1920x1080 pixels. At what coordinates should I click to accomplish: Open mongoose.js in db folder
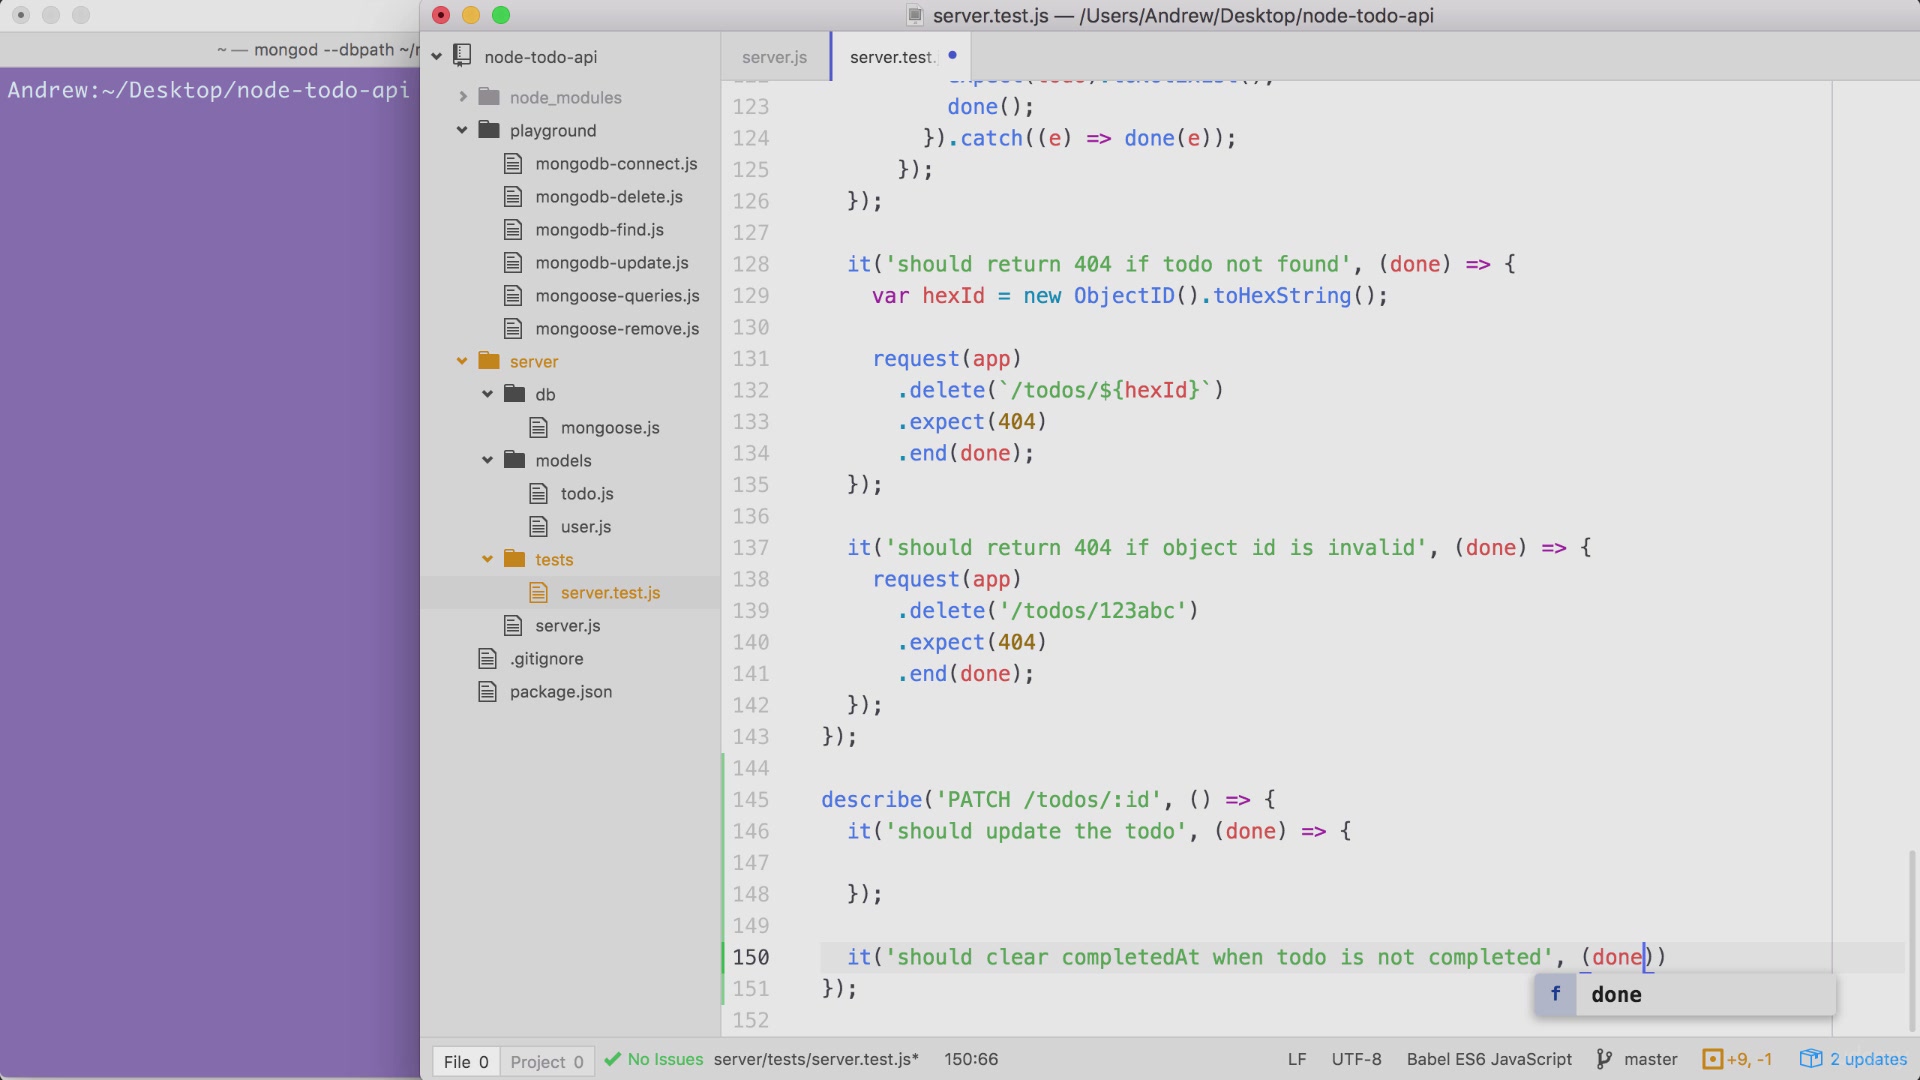click(610, 427)
